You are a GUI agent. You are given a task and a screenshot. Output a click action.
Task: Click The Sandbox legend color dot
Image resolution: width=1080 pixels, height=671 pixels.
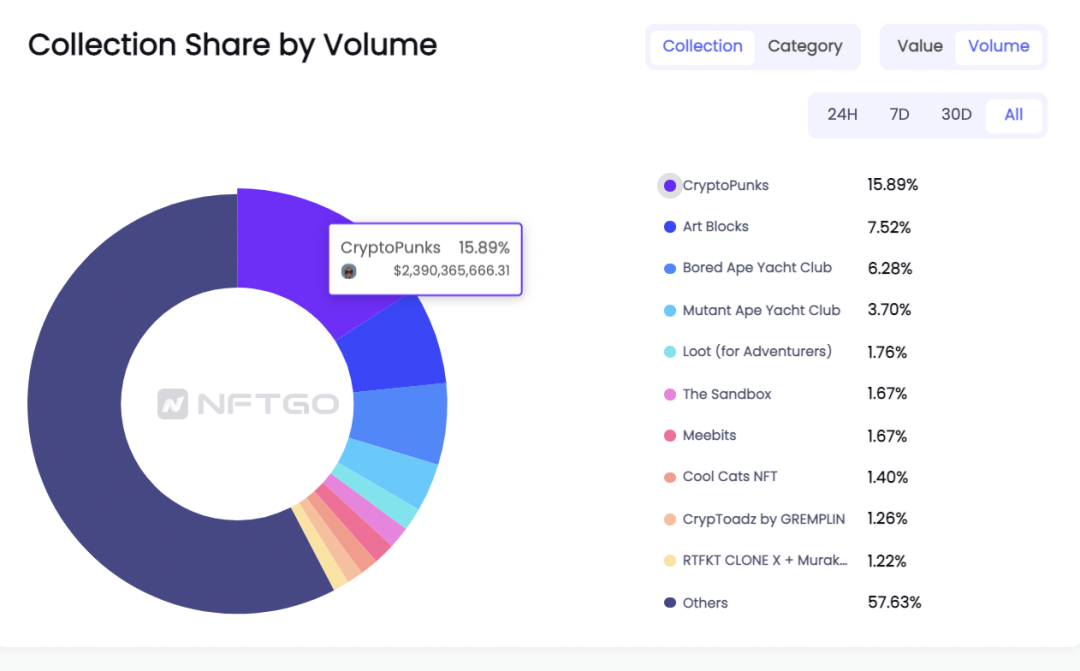[x=669, y=394]
